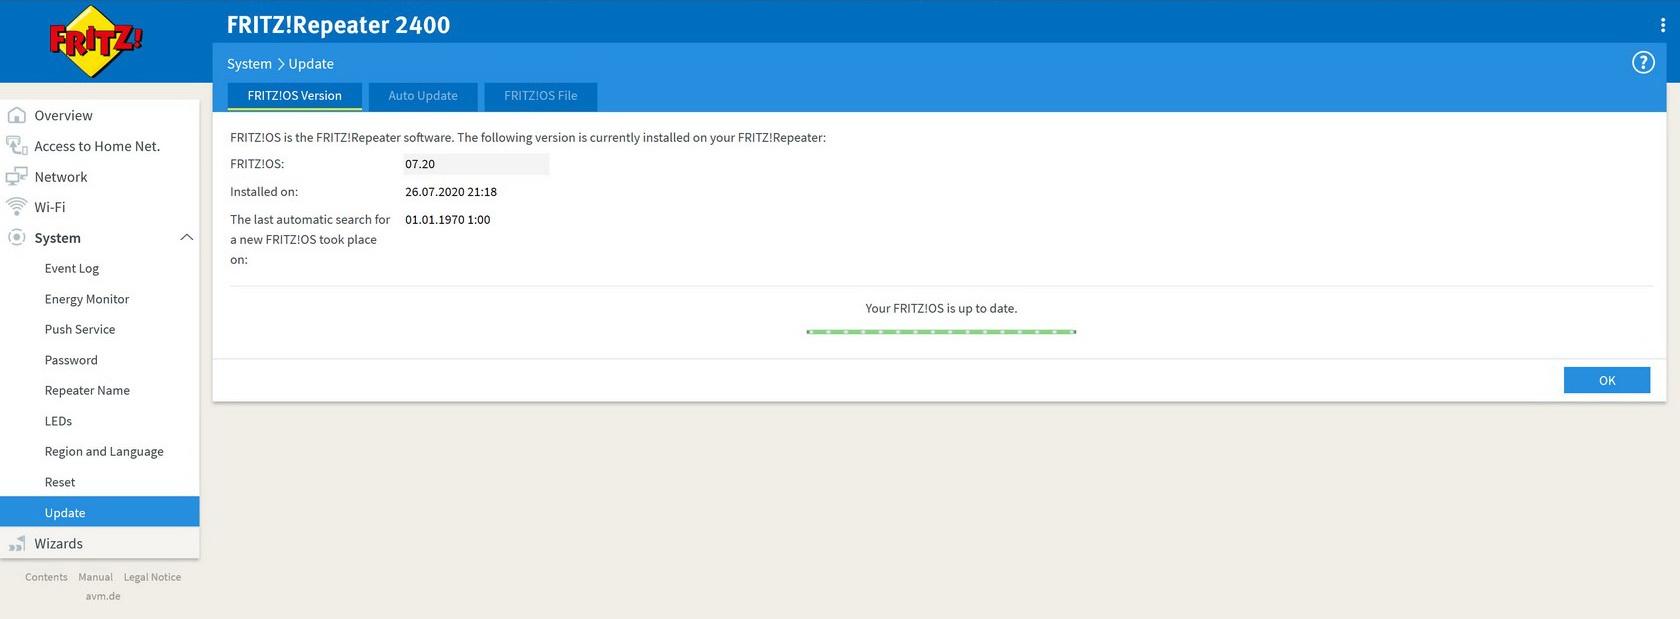Click the installed date 26.07.2020 21:18
Viewport: 1680px width, 619px height.
pos(451,192)
